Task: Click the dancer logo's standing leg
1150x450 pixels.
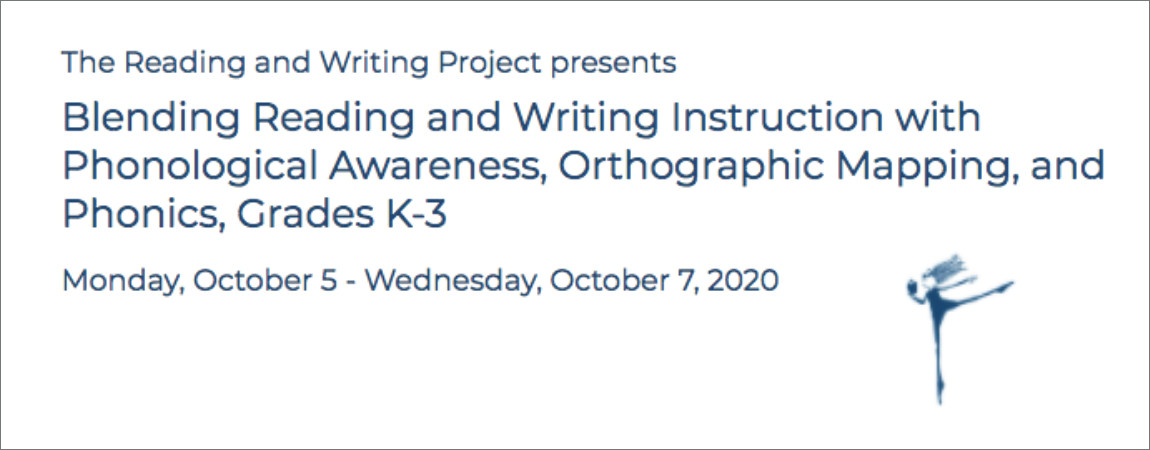Action: point(939,359)
